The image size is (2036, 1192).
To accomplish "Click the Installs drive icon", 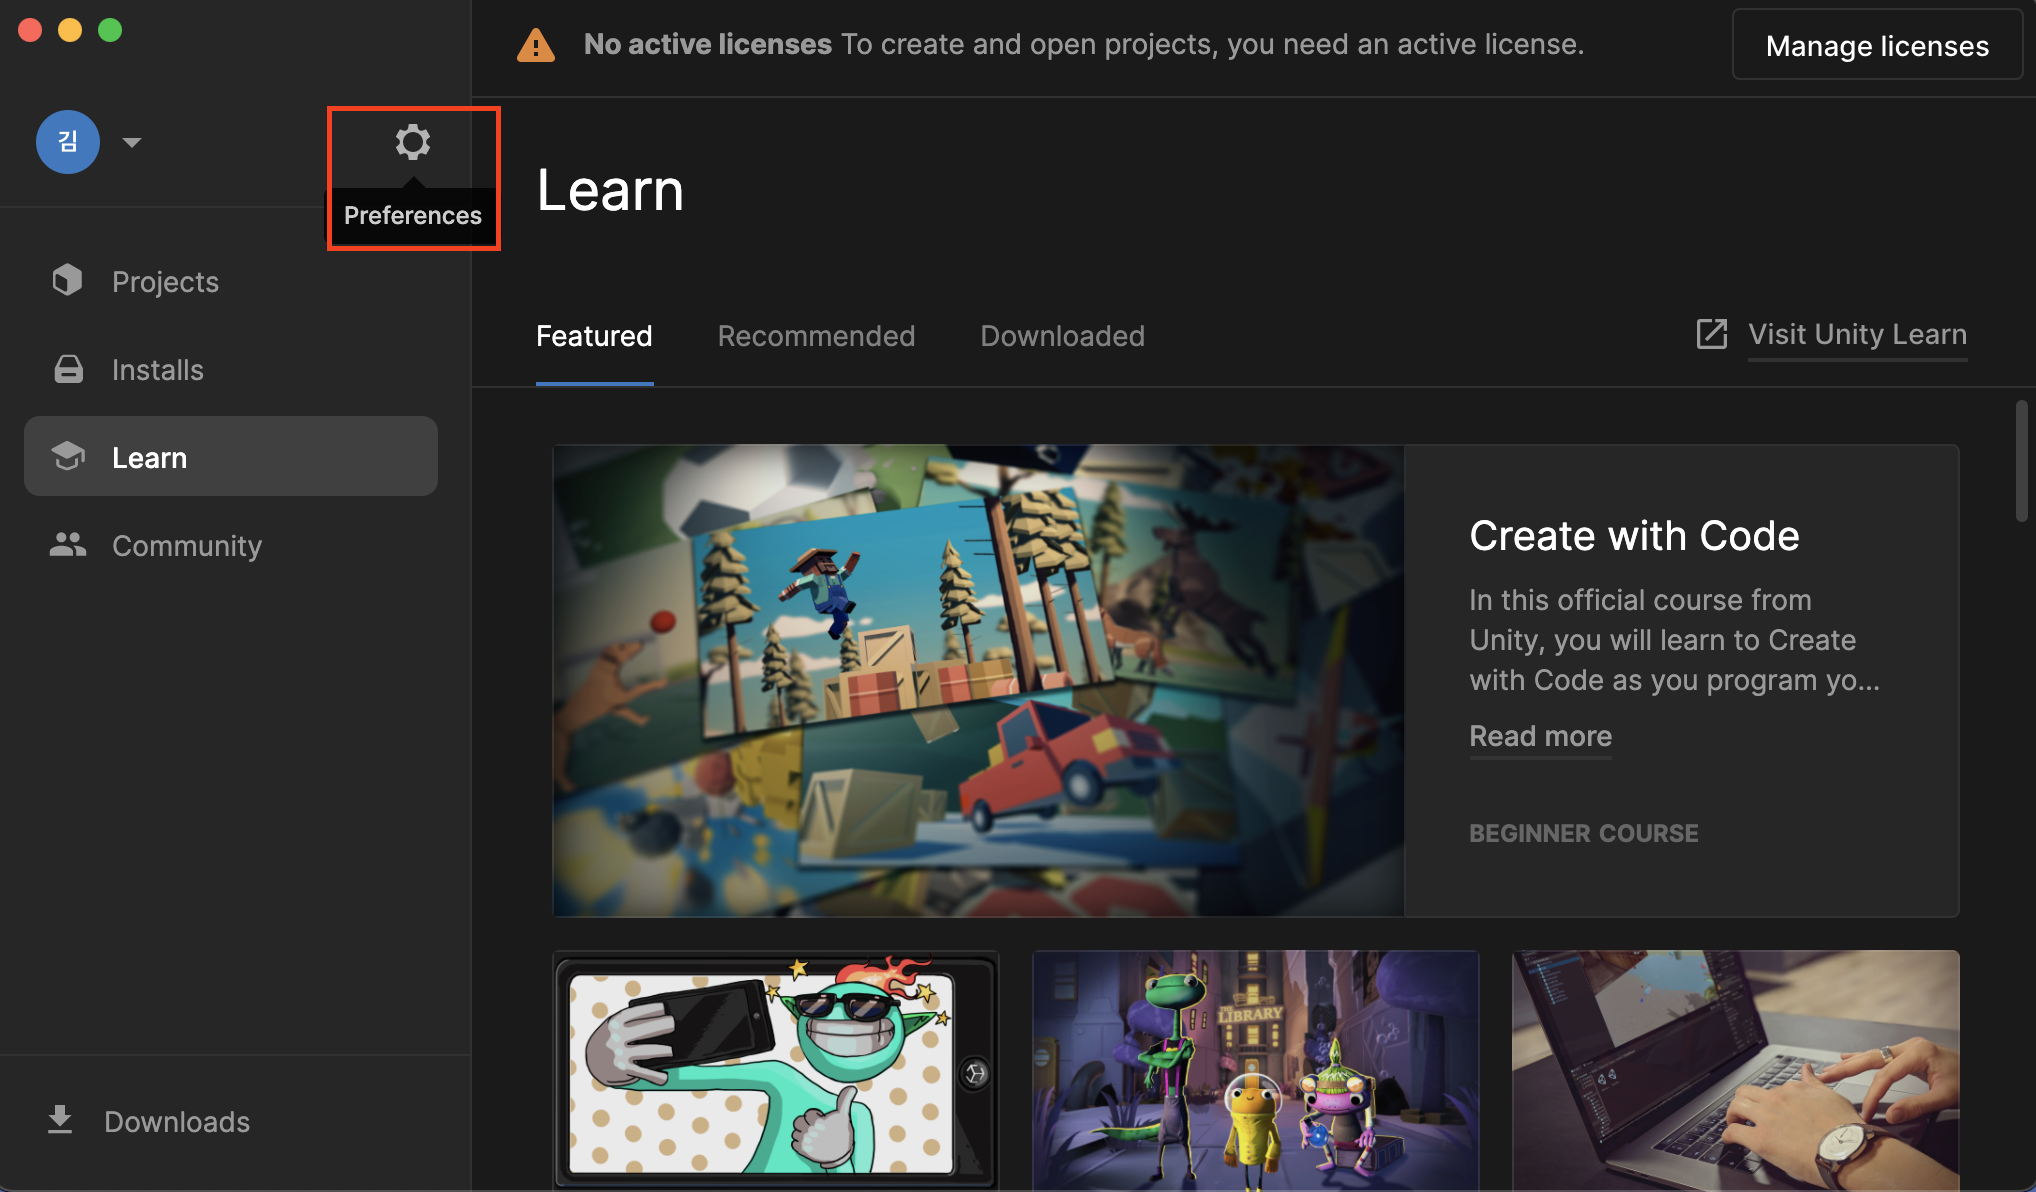I will (68, 369).
